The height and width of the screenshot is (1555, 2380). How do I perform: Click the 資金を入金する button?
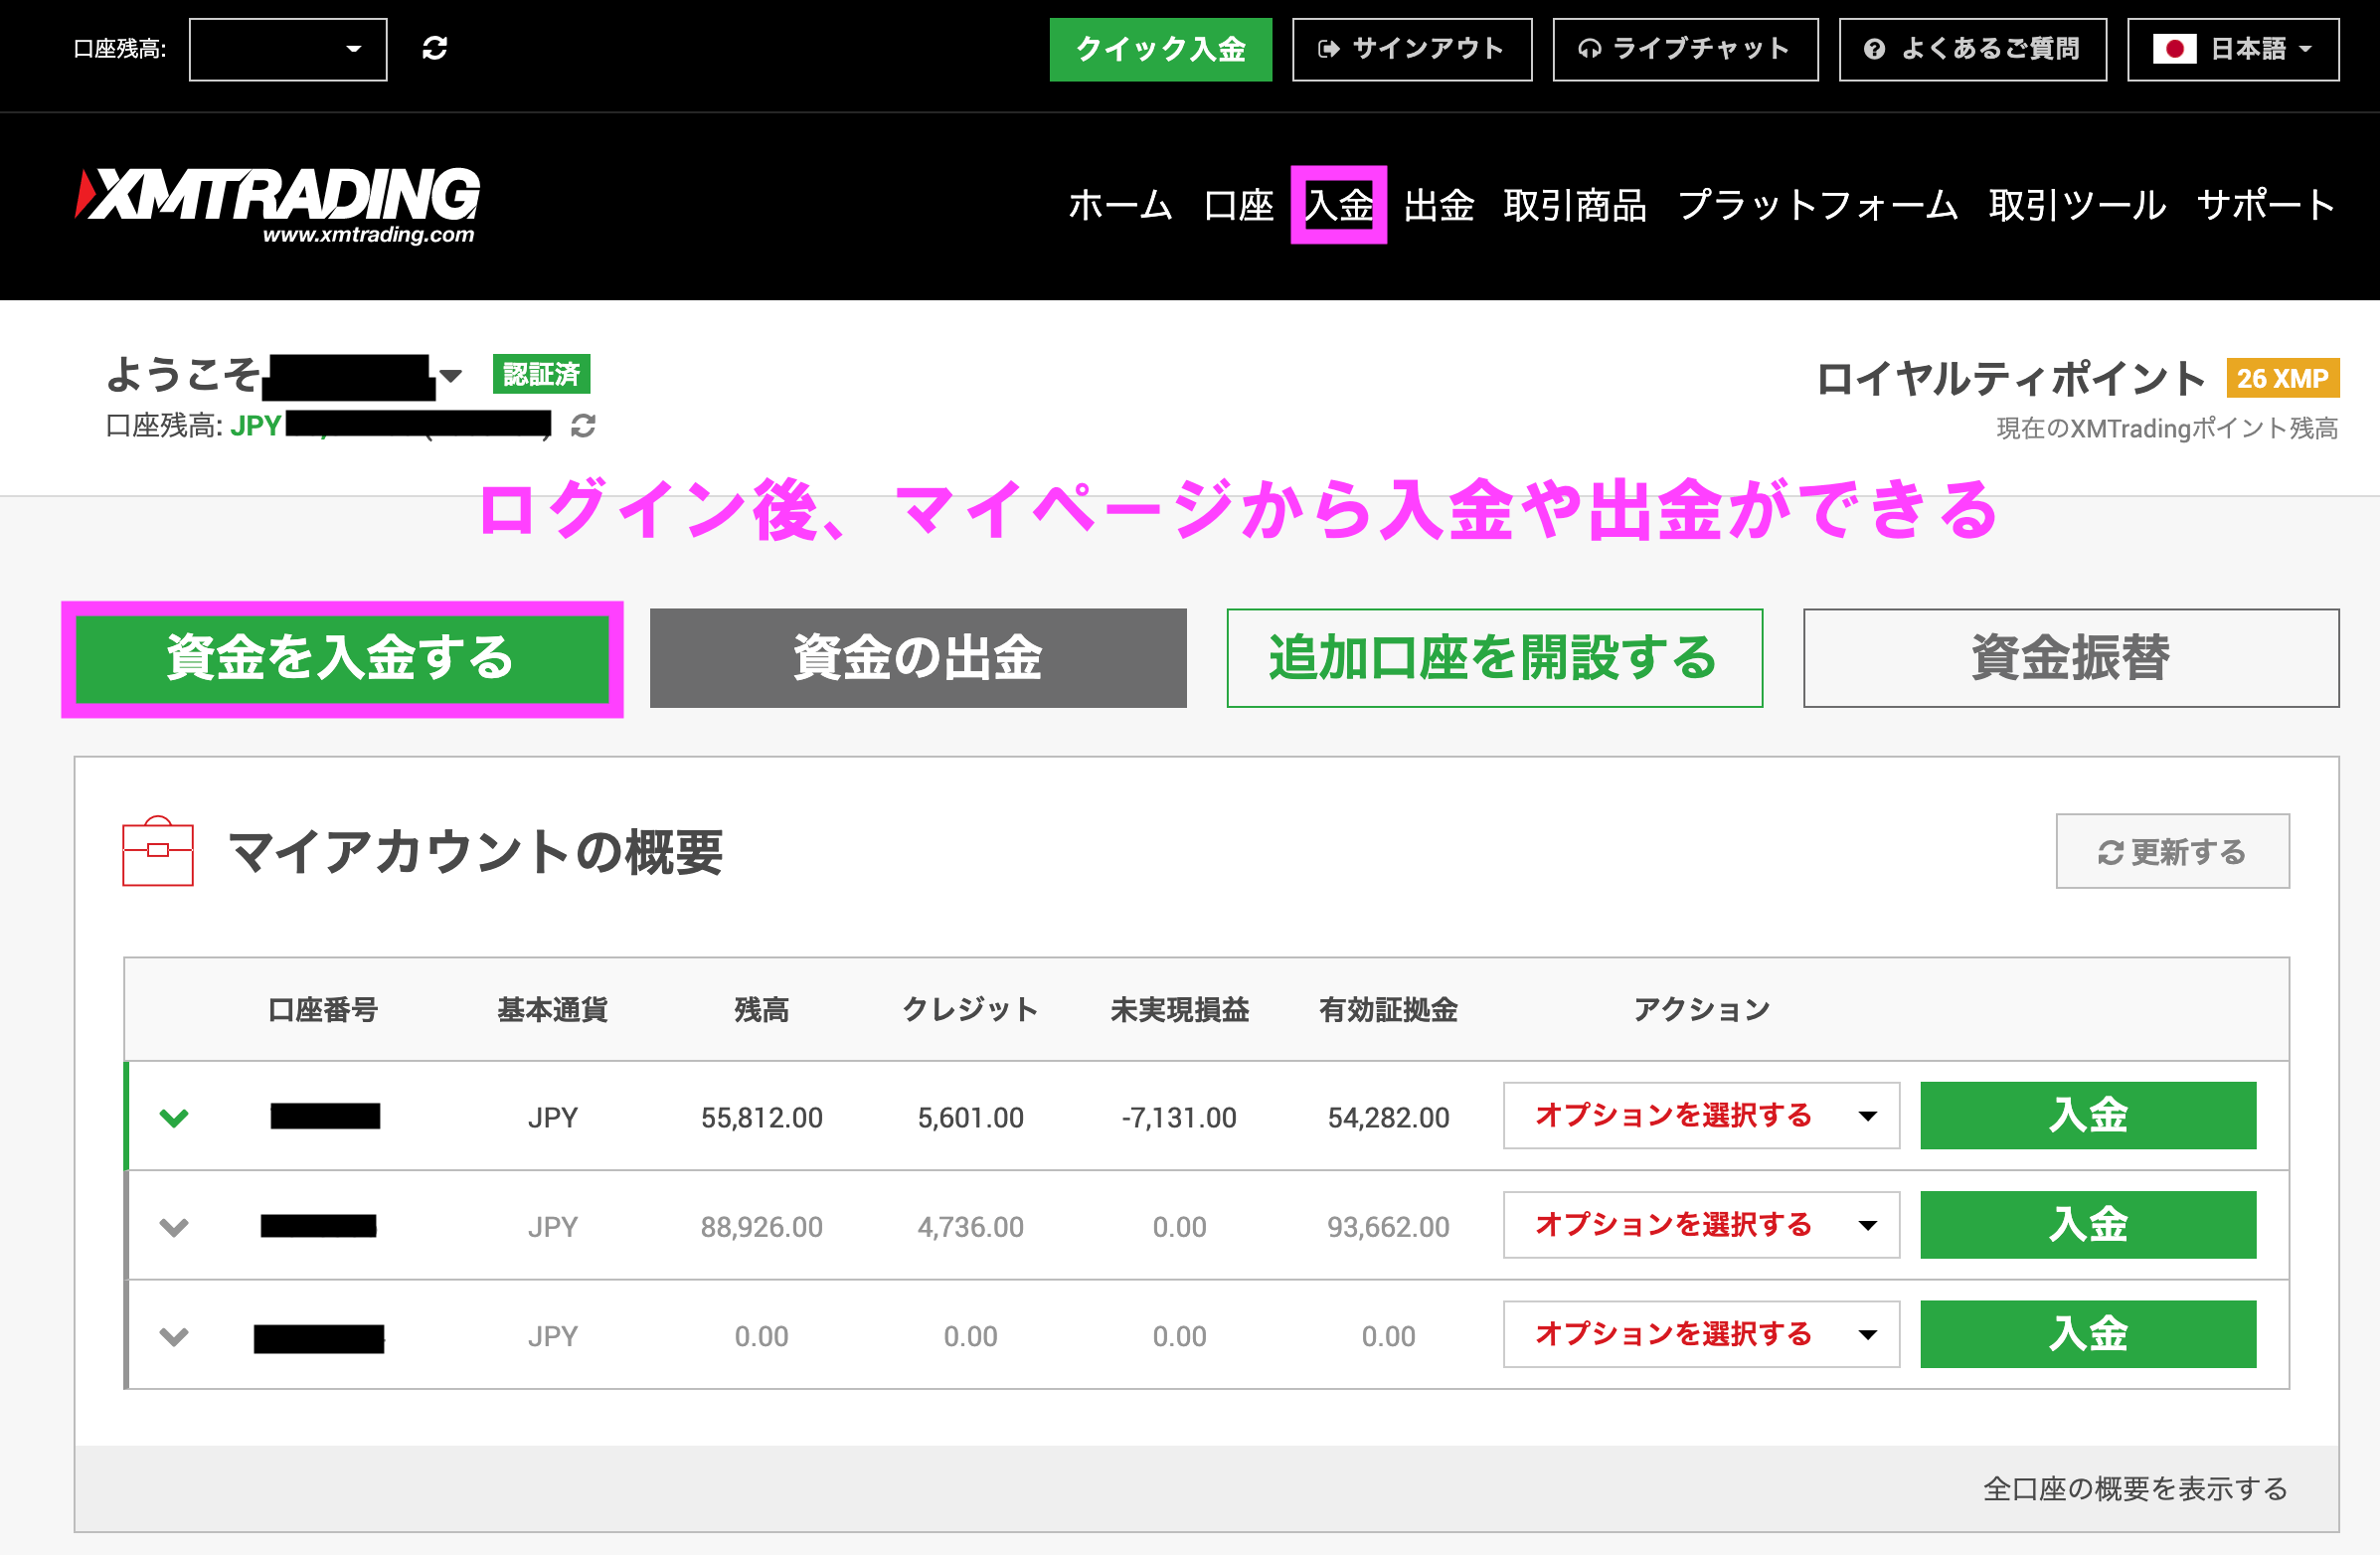(x=342, y=658)
